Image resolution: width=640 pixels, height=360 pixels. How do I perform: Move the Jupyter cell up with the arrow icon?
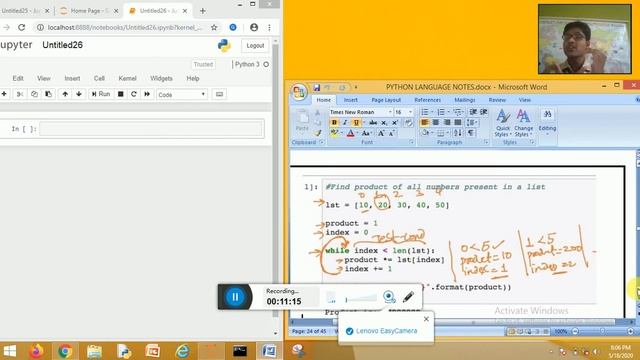pos(65,94)
